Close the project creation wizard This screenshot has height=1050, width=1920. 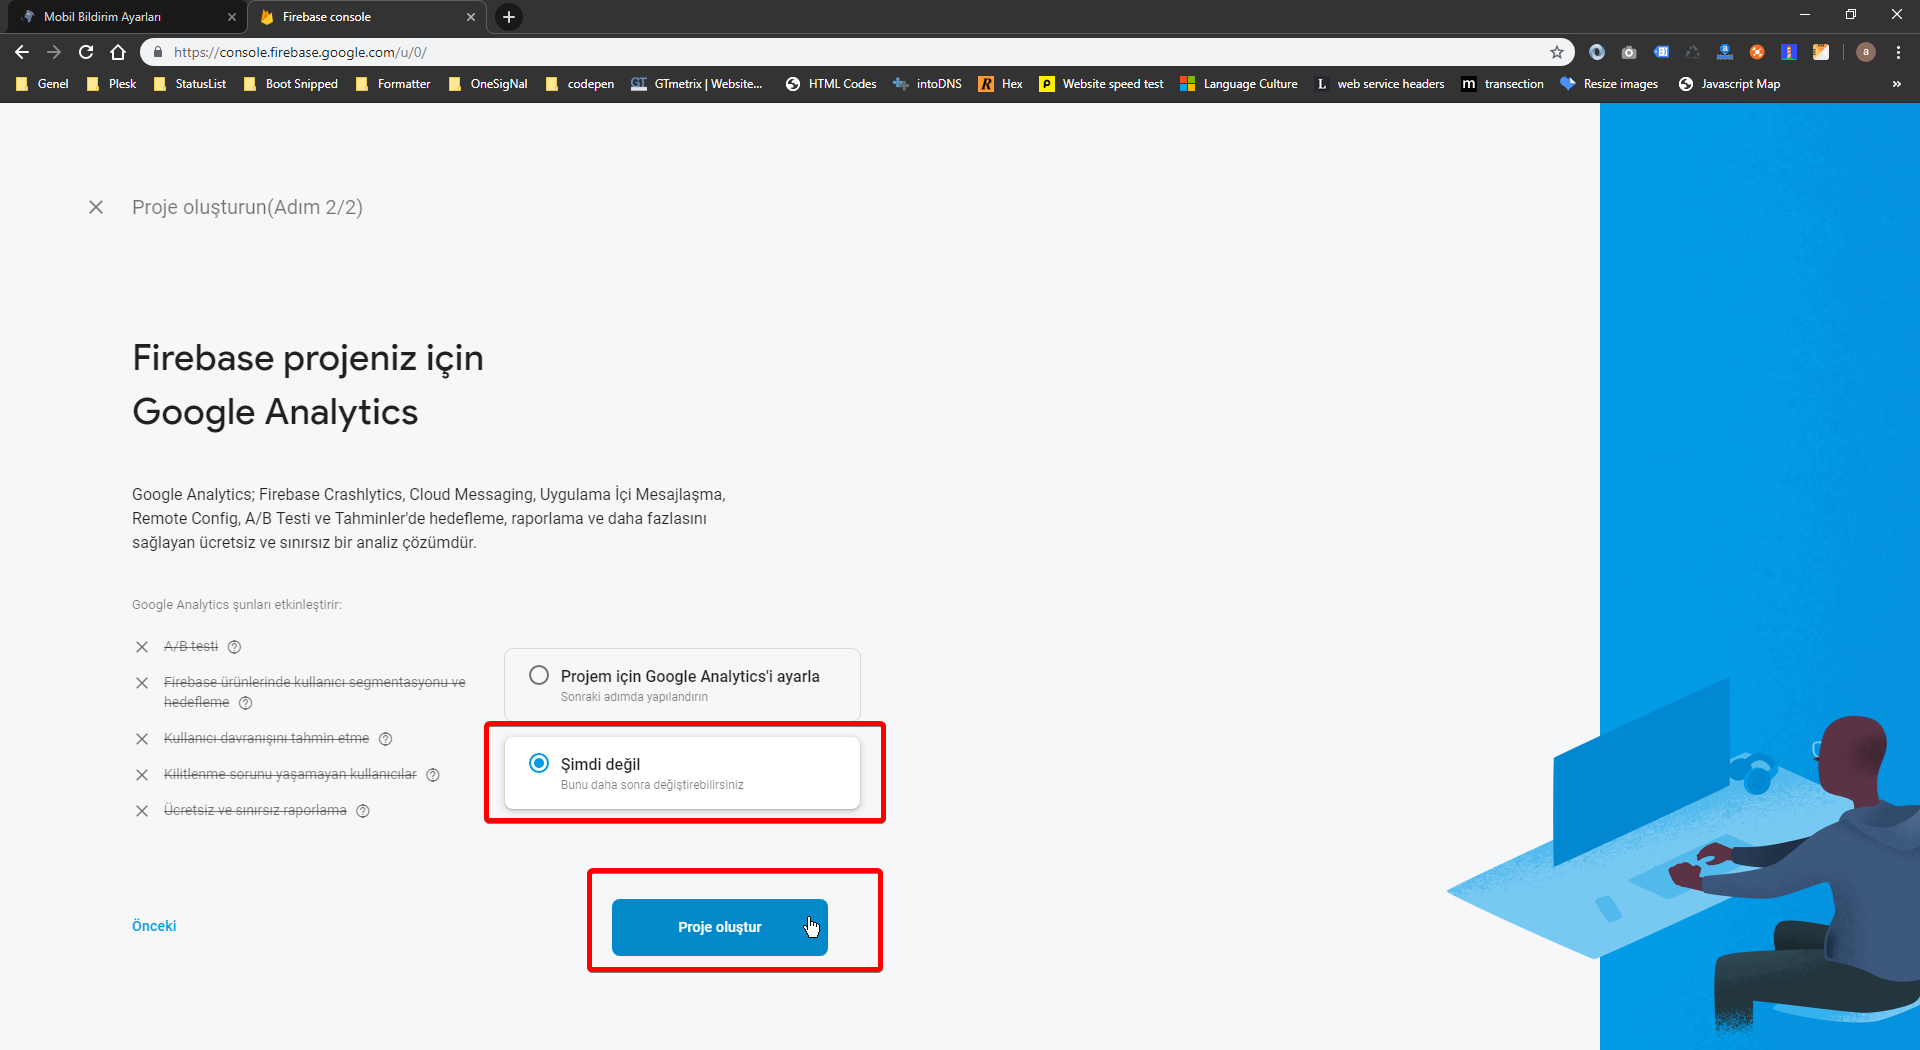point(96,207)
